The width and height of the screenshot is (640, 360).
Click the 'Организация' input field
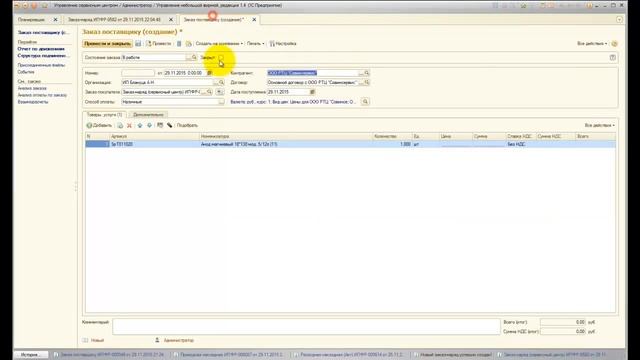(168, 82)
